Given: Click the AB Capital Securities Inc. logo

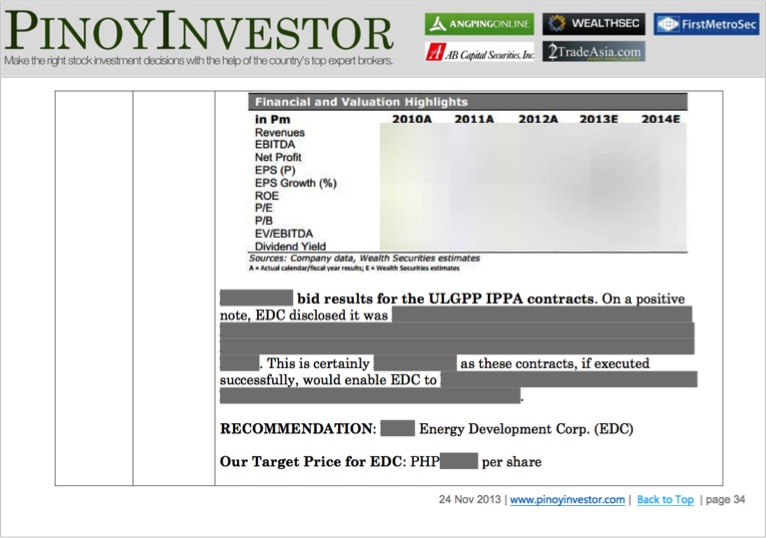Looking at the screenshot, I should click(480, 52).
